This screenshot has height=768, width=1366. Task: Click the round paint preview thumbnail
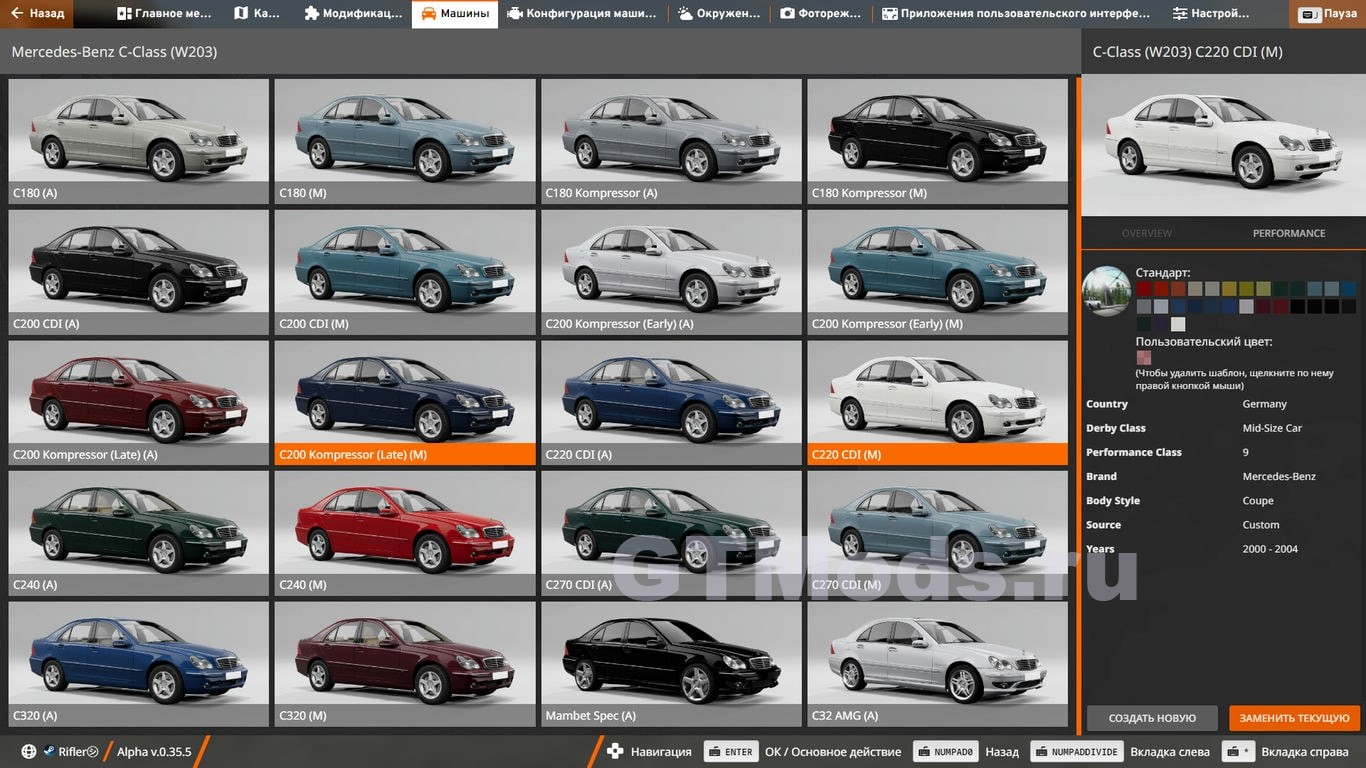(x=1106, y=291)
